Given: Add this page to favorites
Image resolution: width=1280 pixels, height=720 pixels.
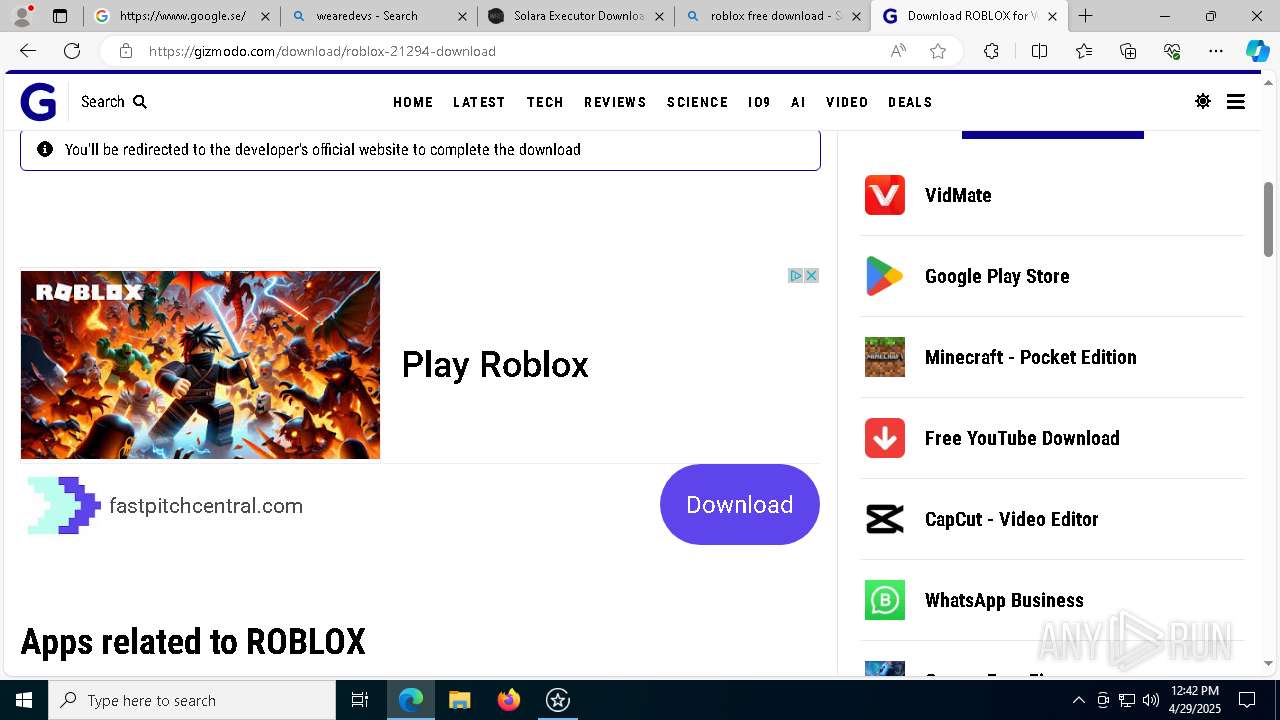Looking at the screenshot, I should [x=938, y=51].
